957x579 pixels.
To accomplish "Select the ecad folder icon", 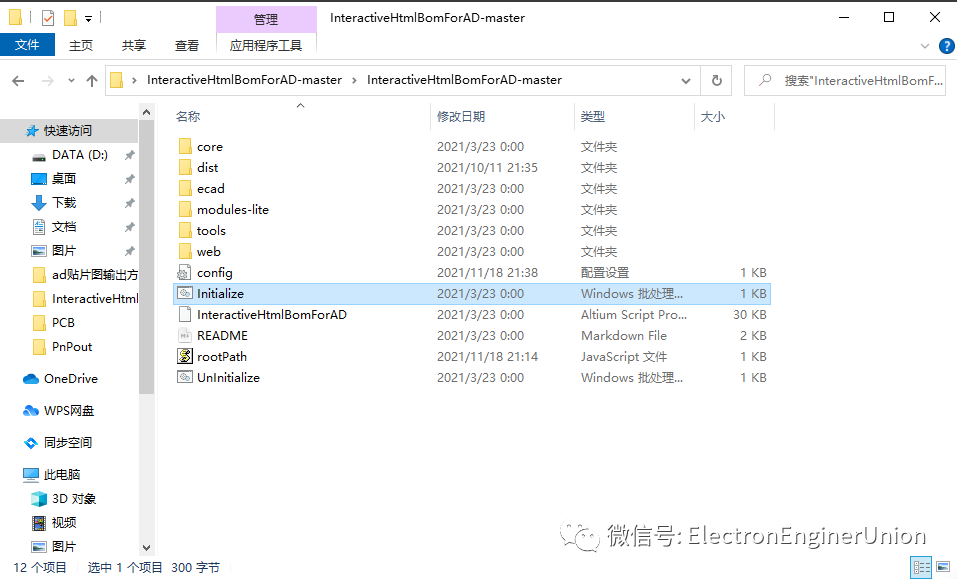I will [x=185, y=189].
